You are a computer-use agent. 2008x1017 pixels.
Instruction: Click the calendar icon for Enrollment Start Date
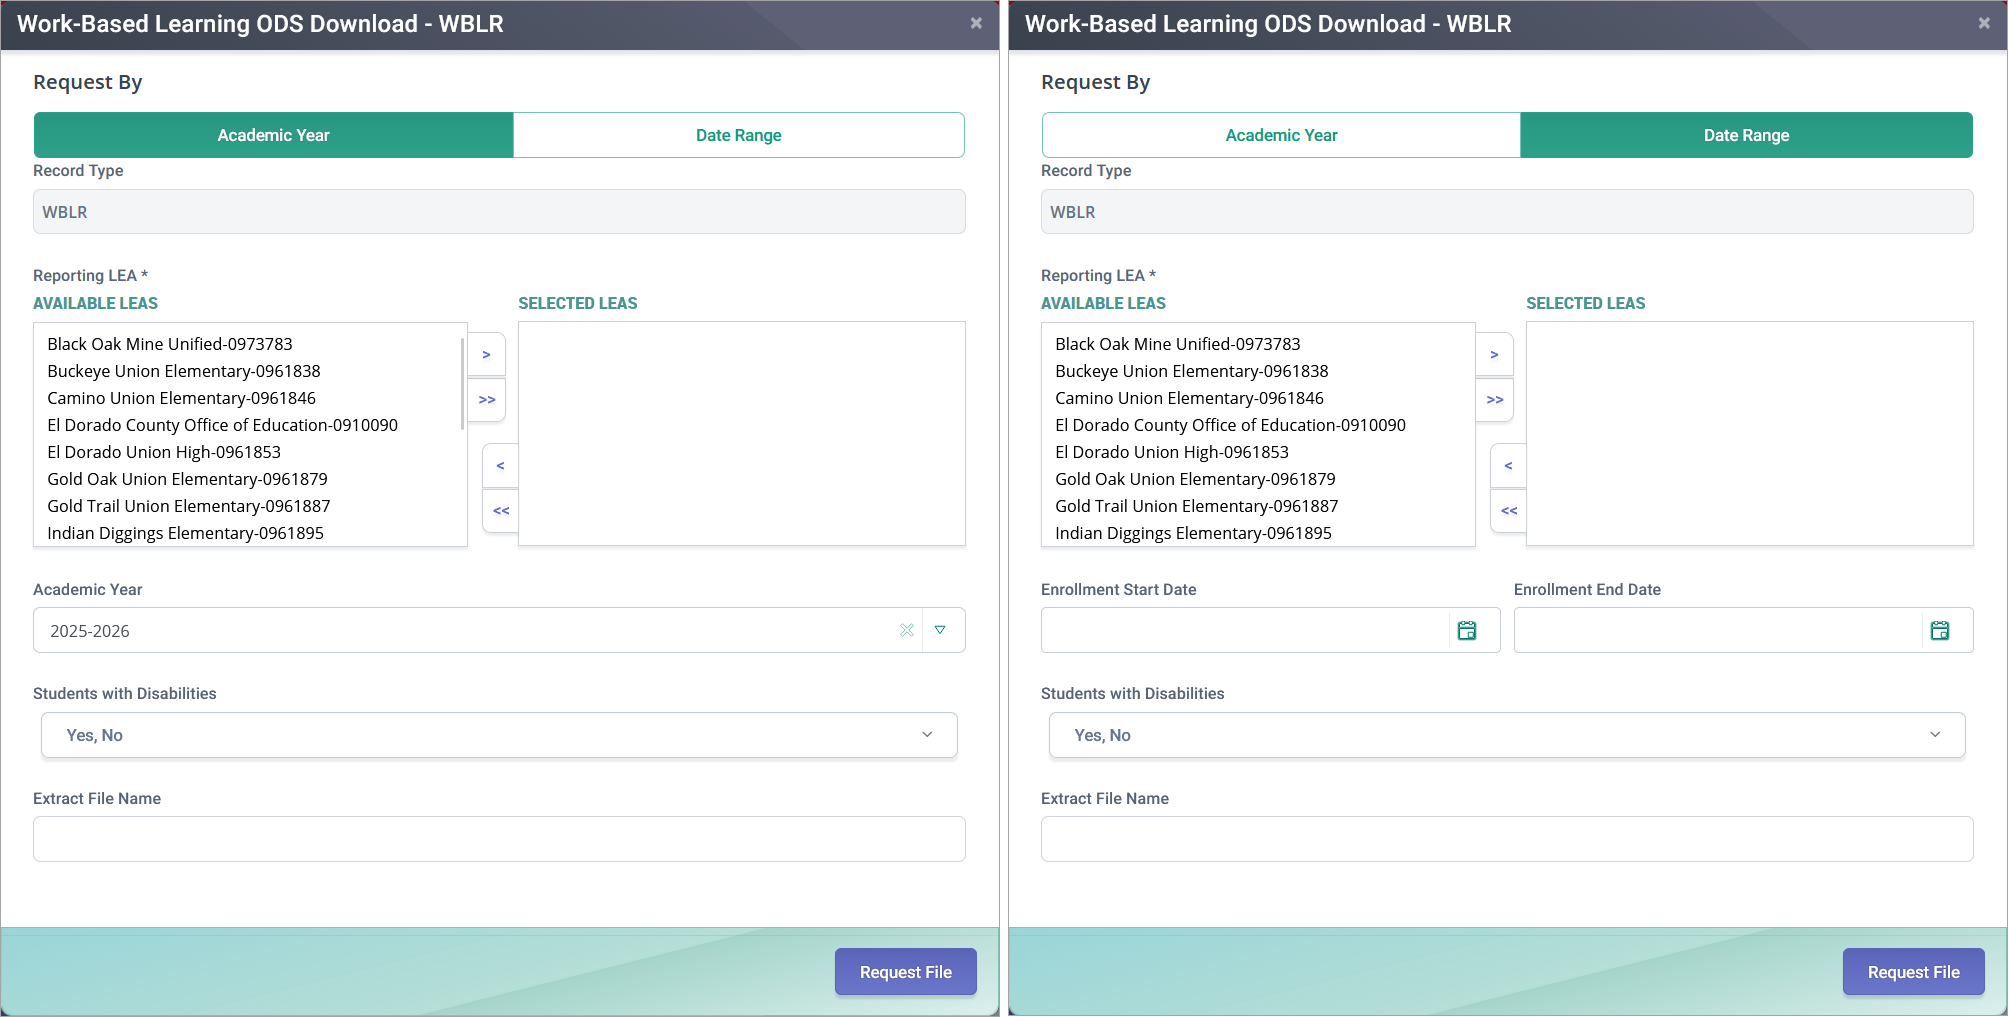1467,630
